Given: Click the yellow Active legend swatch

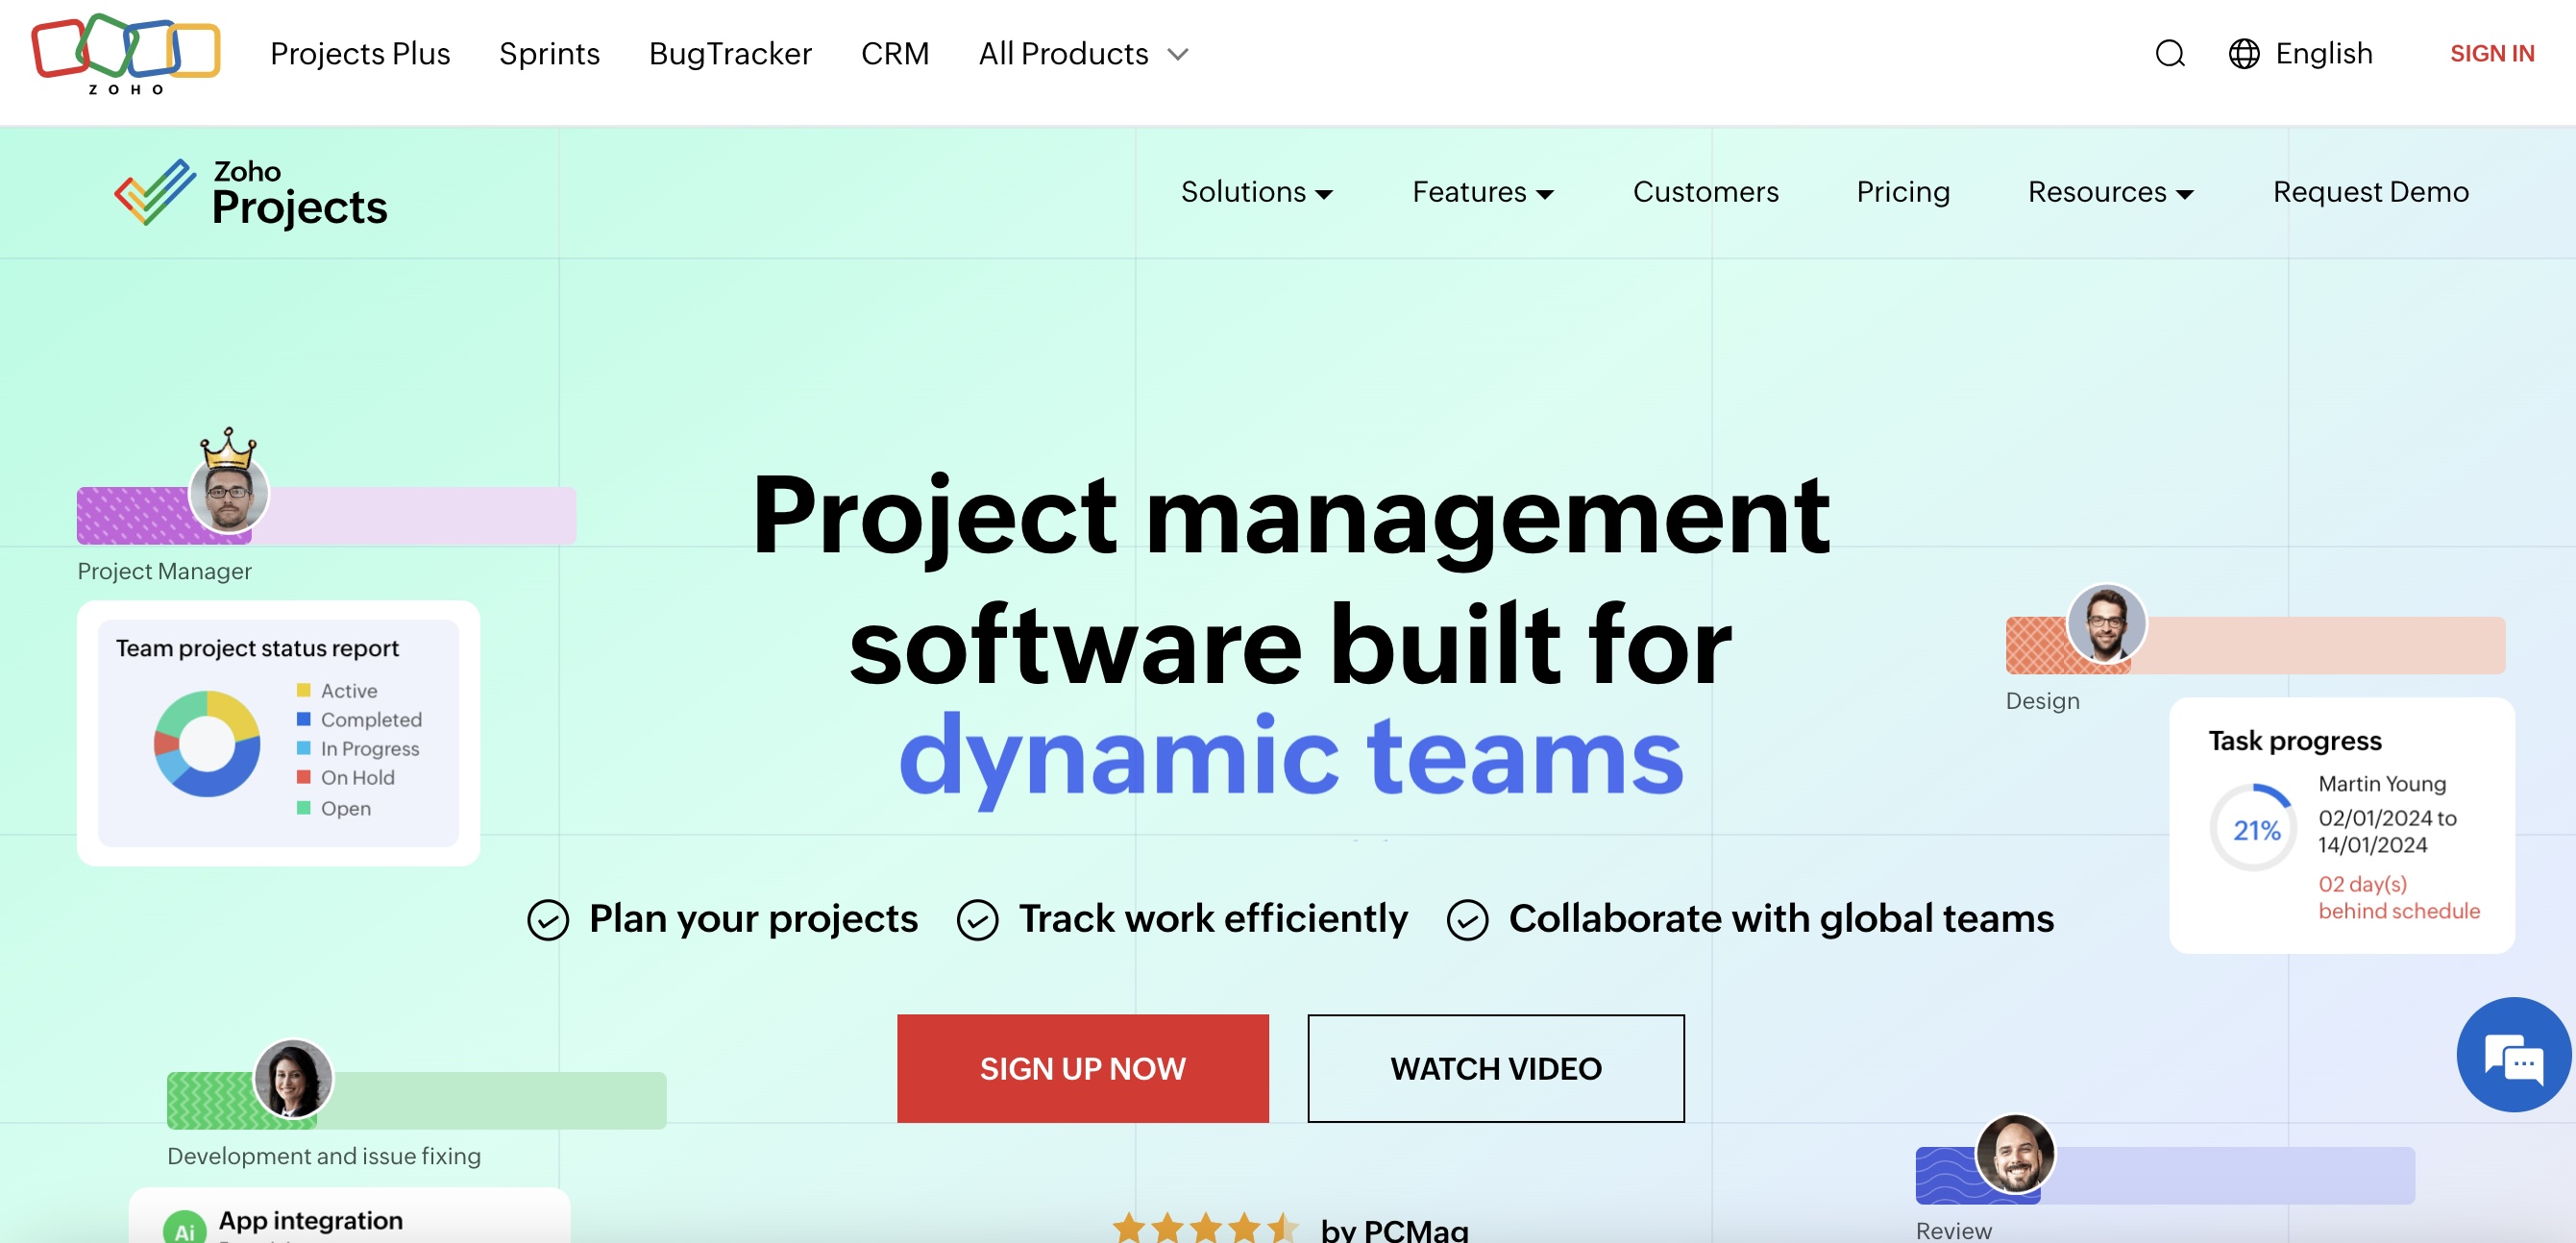Looking at the screenshot, I should click(x=304, y=690).
